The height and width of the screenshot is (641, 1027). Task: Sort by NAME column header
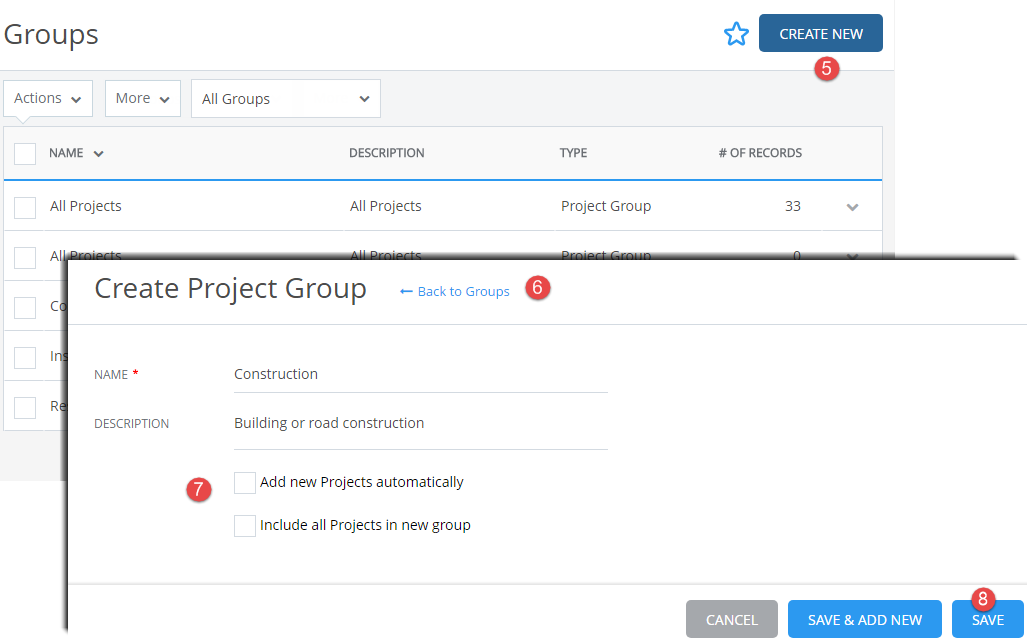[76, 153]
